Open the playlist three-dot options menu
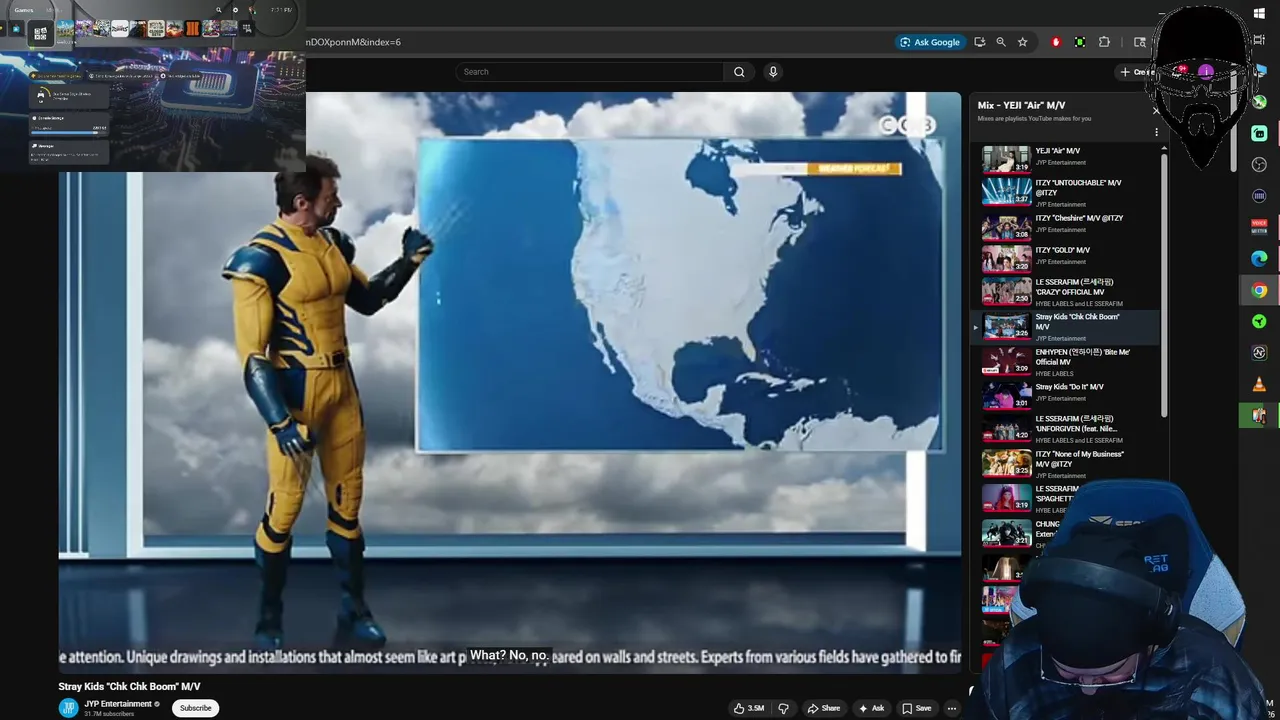Screen dimensions: 1280x720 pyautogui.click(x=1156, y=133)
